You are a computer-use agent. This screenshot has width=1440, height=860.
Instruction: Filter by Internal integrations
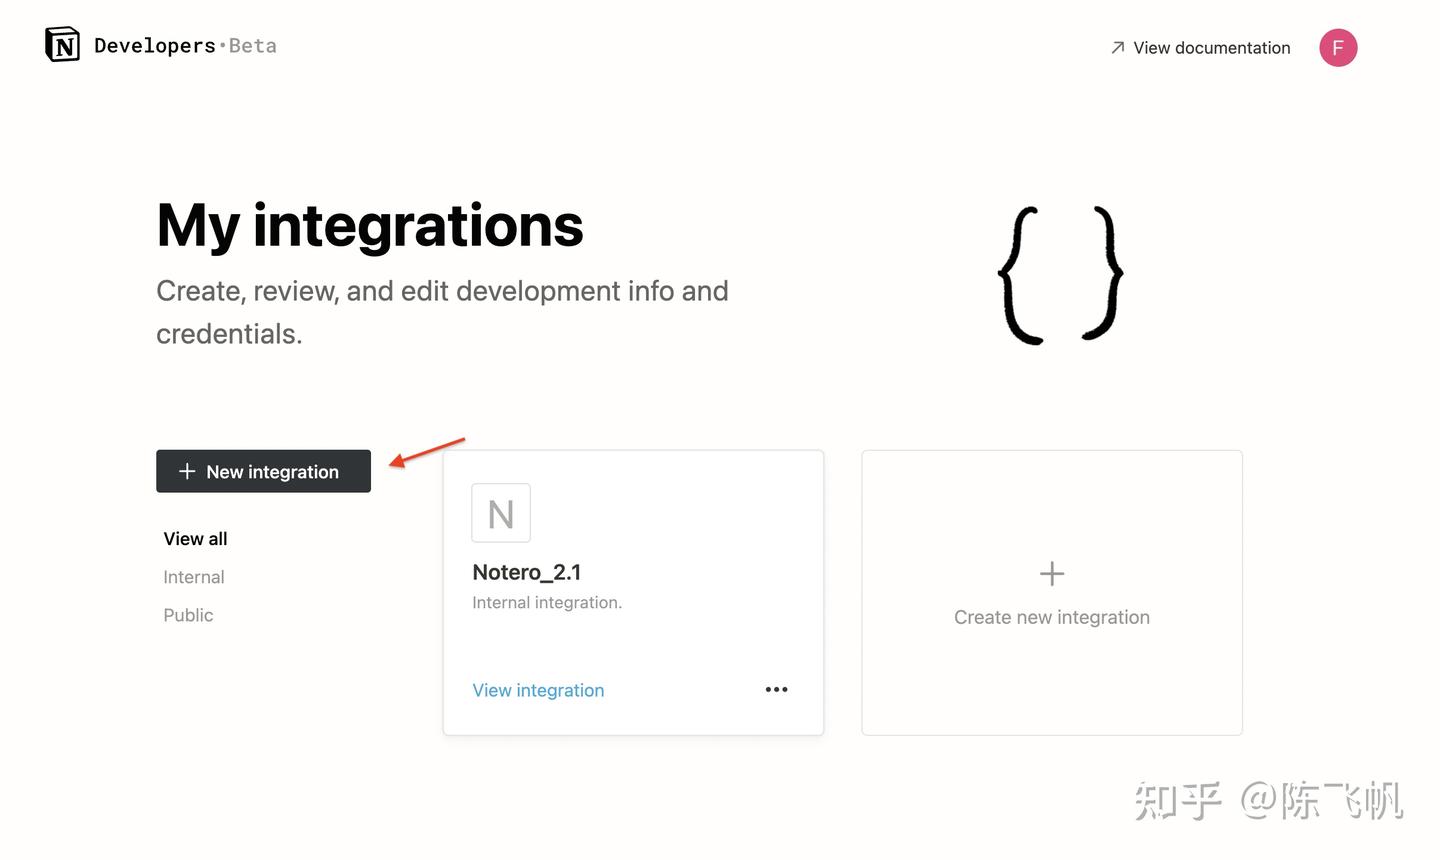[194, 577]
